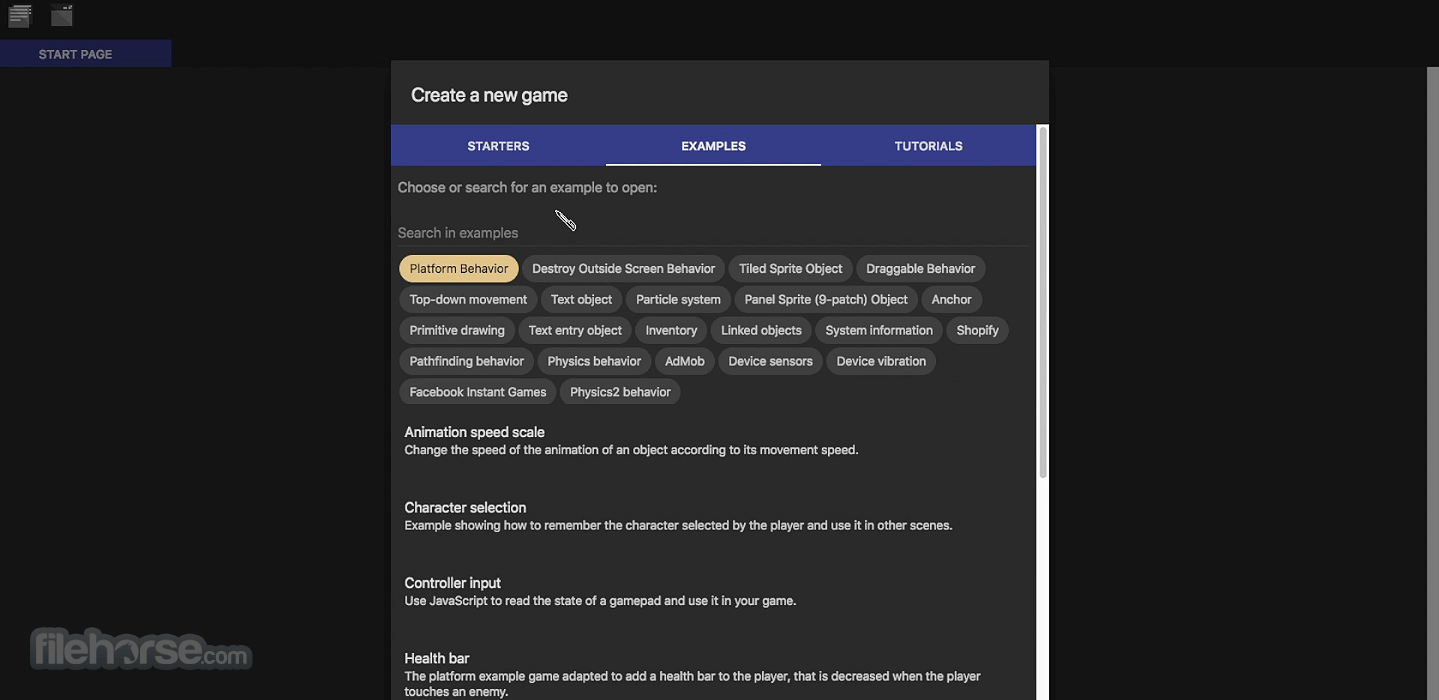Select the Physics behavior chip
Screen dimensions: 1439x700
pos(594,361)
